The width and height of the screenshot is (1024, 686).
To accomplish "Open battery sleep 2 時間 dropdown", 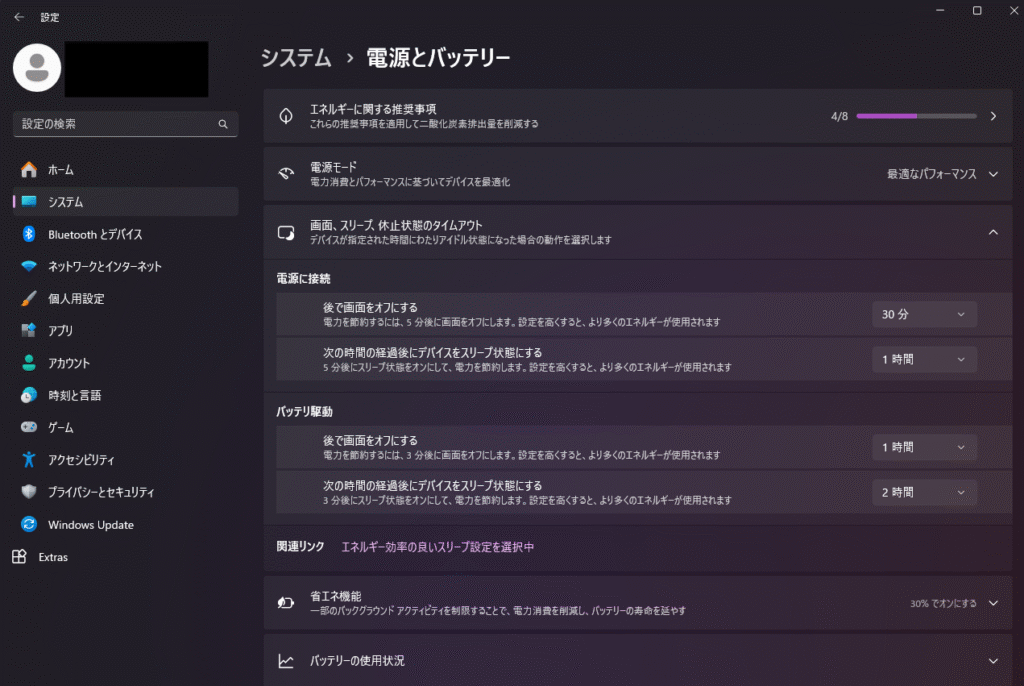I will (924, 492).
